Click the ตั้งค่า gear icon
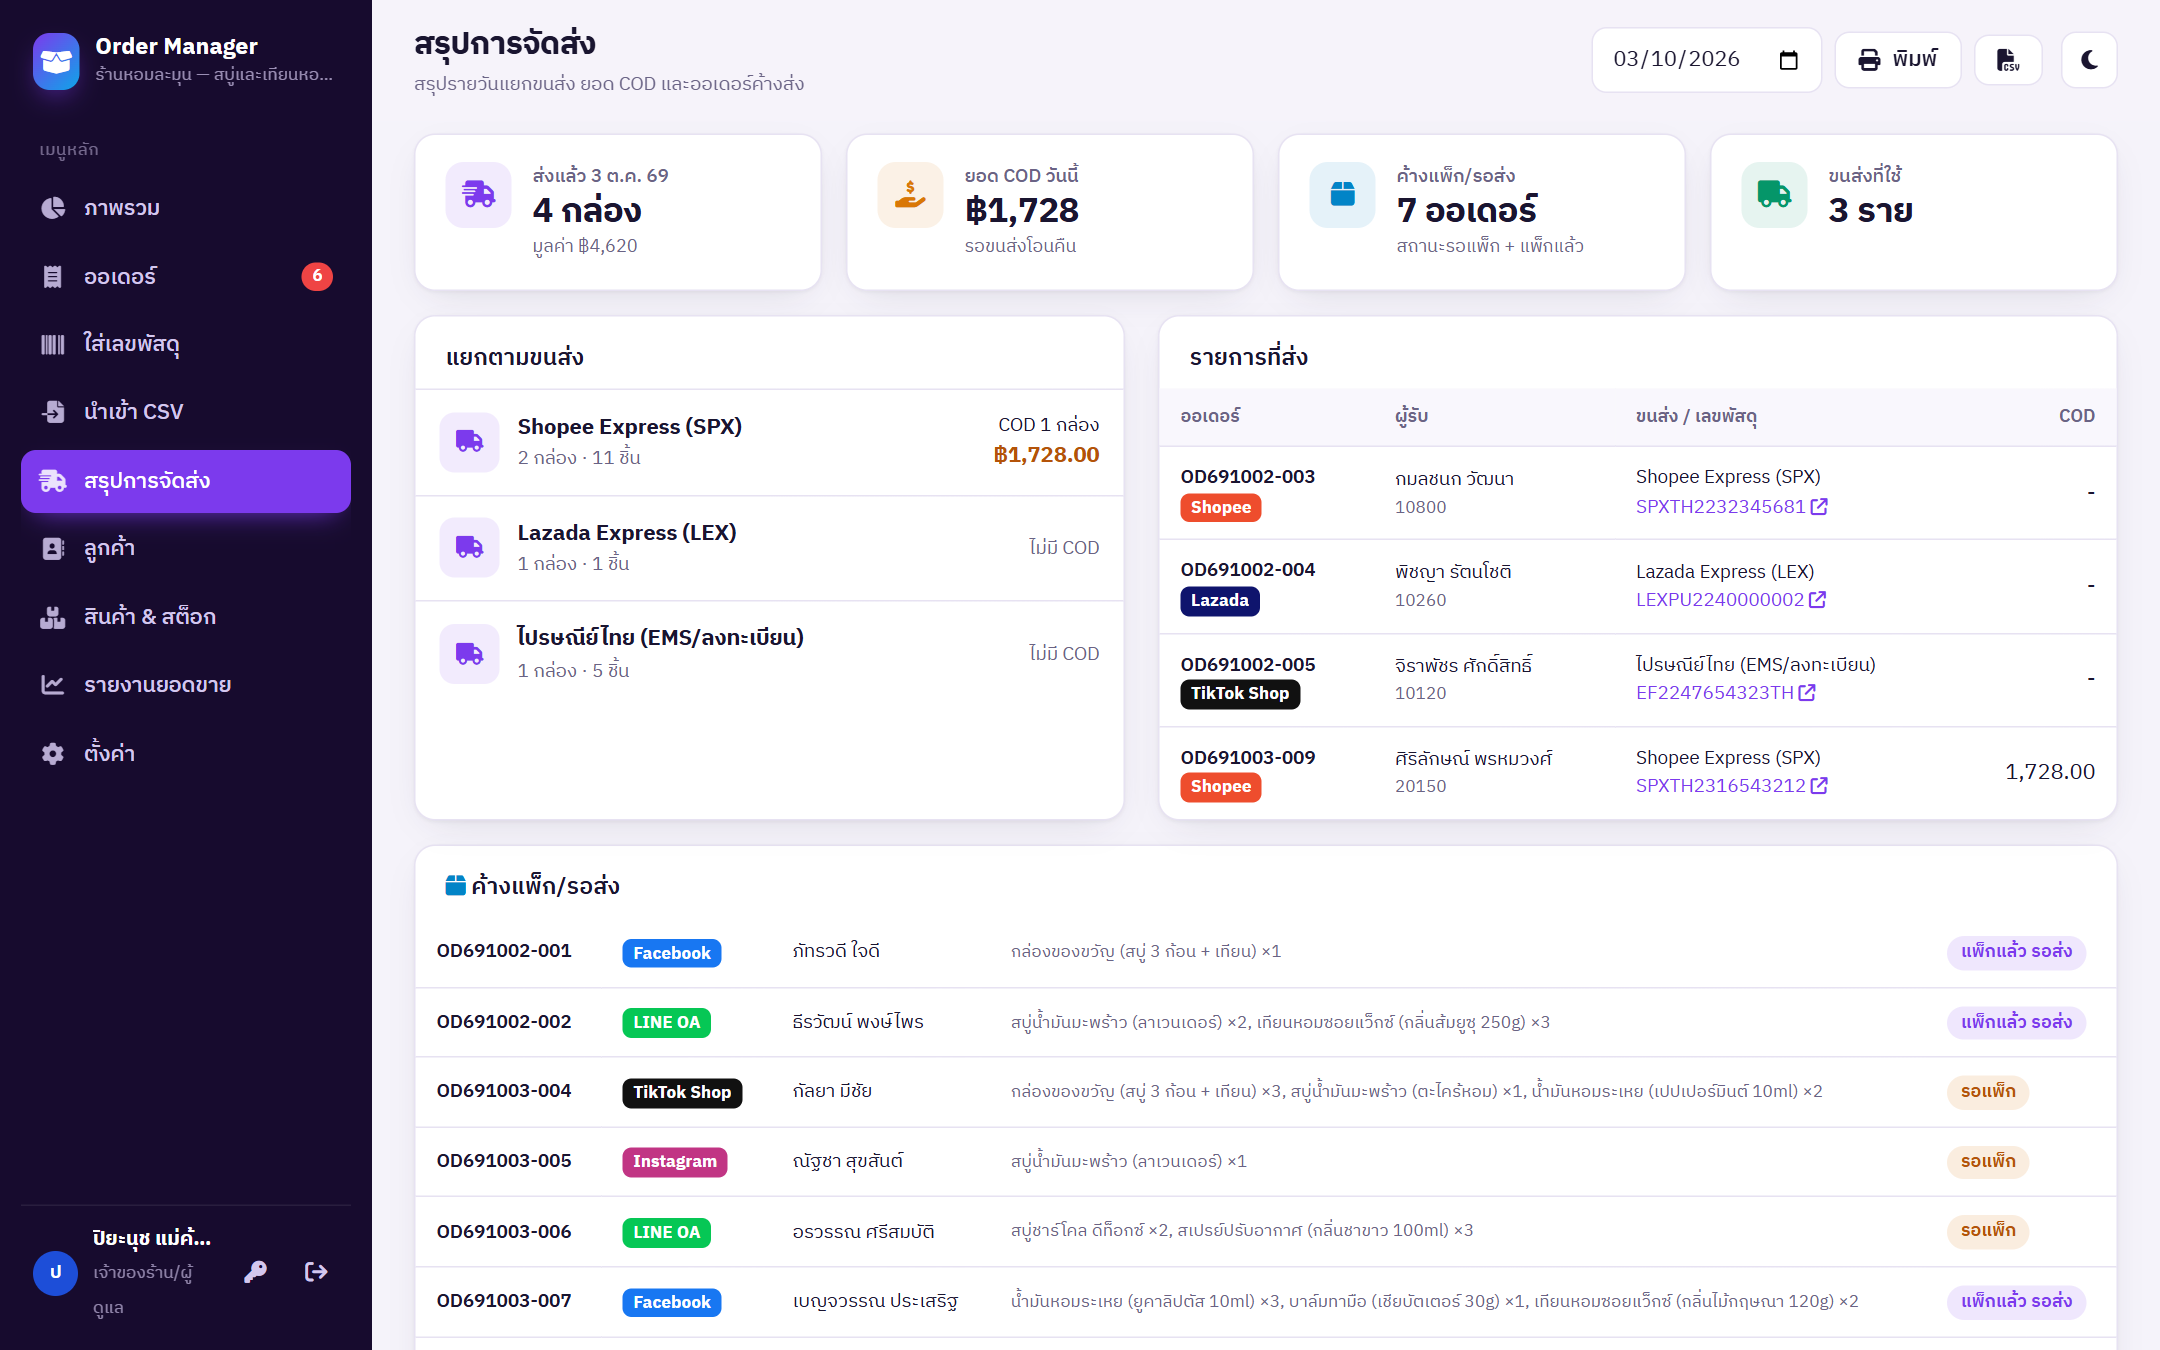The width and height of the screenshot is (2160, 1350). (x=53, y=753)
